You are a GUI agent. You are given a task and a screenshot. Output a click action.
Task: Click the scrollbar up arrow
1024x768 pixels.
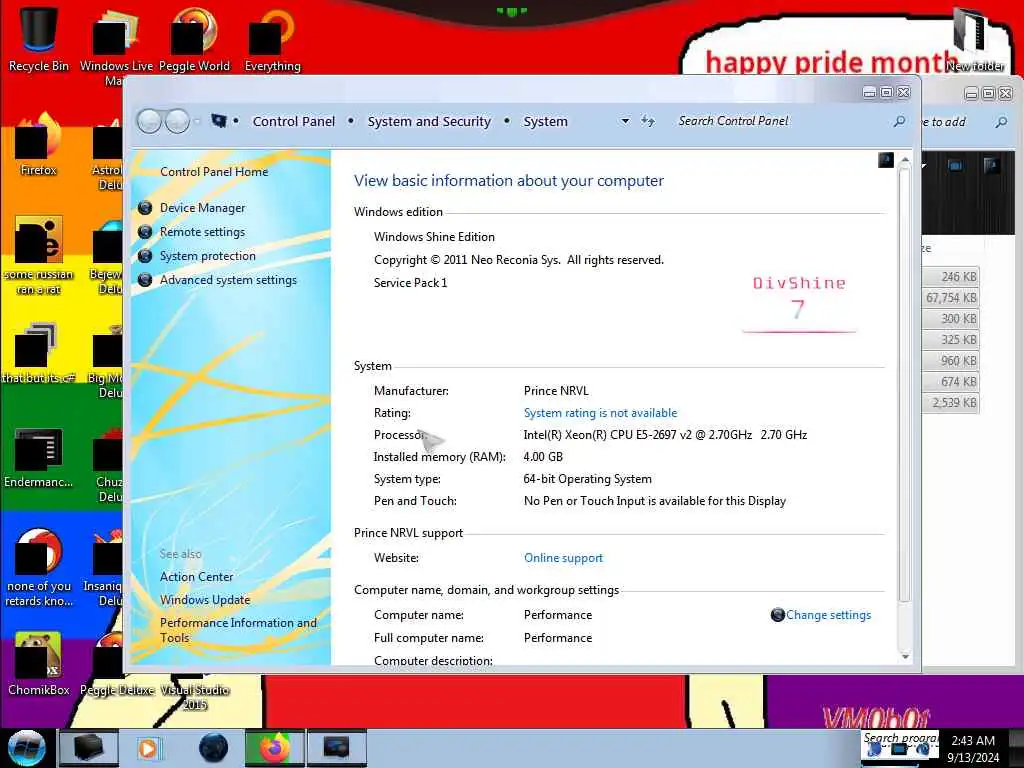coord(904,160)
